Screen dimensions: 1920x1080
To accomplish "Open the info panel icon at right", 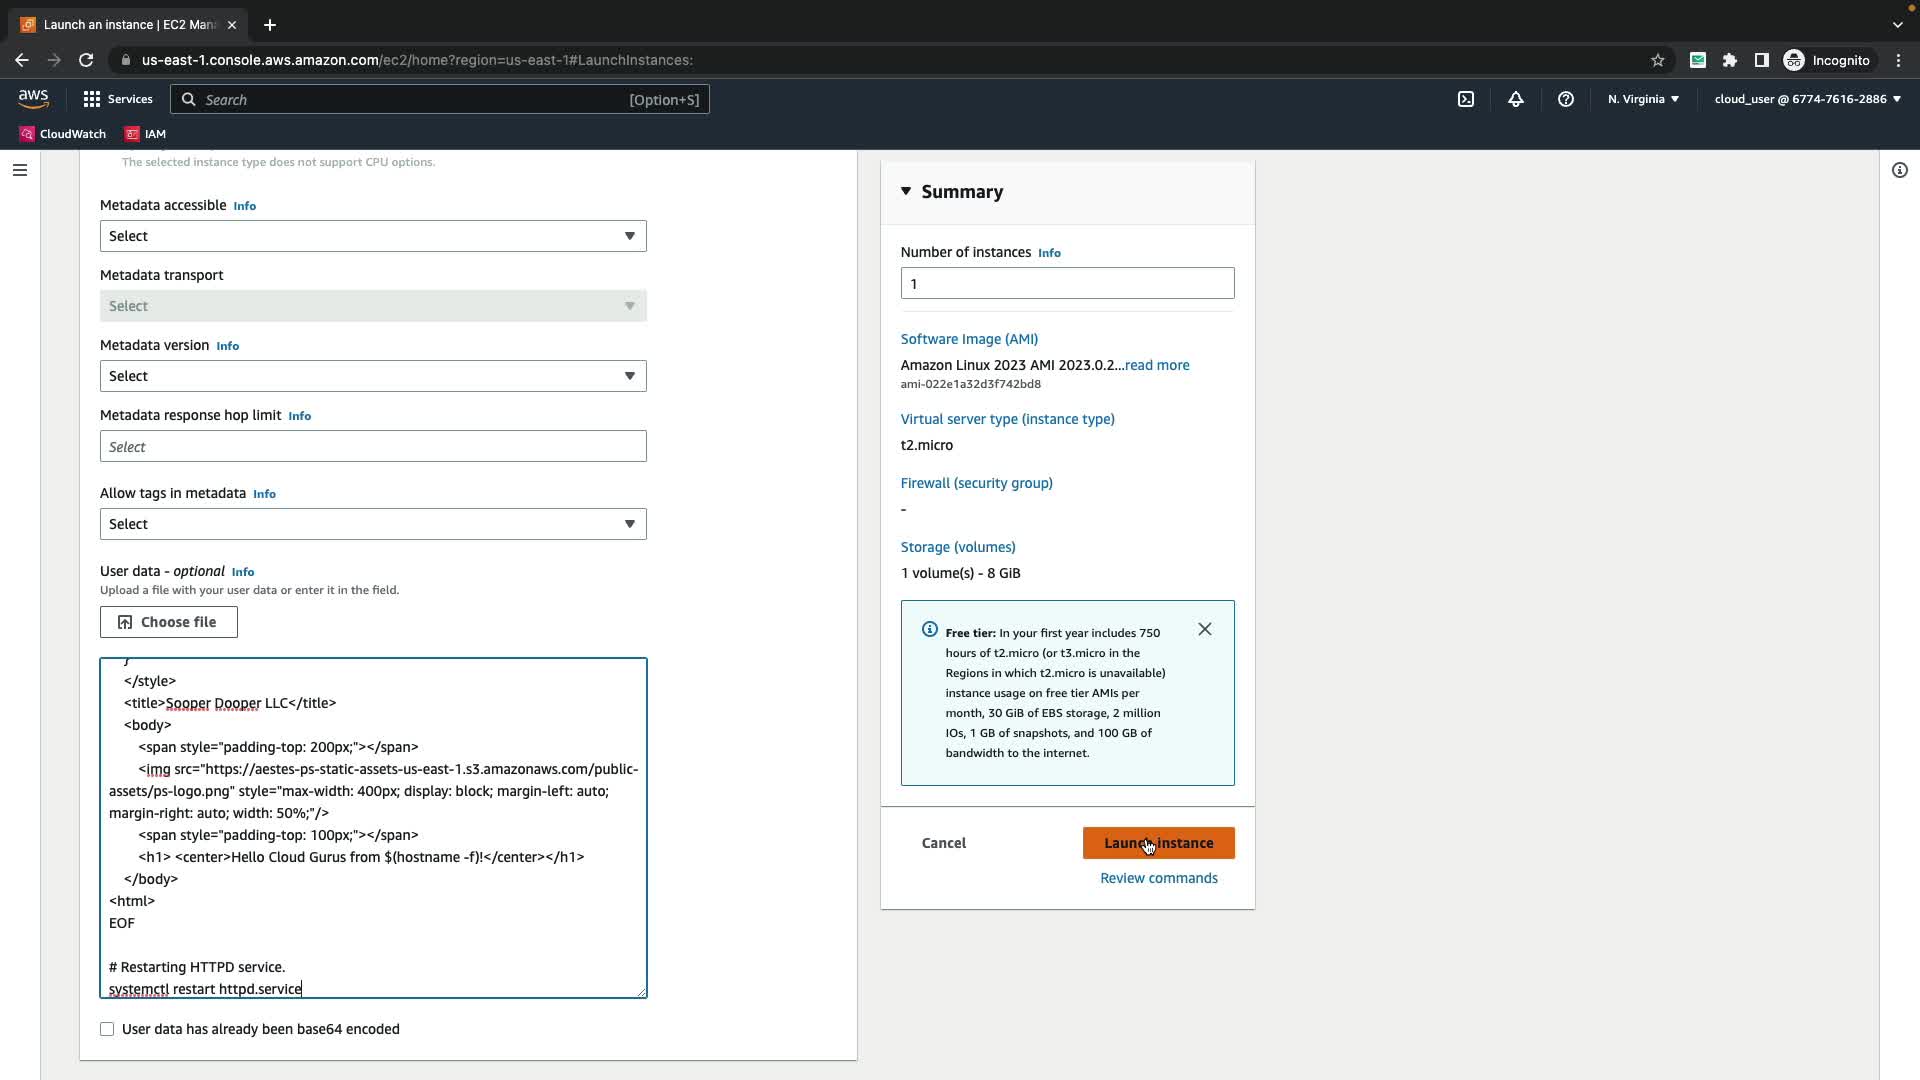I will point(1899,170).
